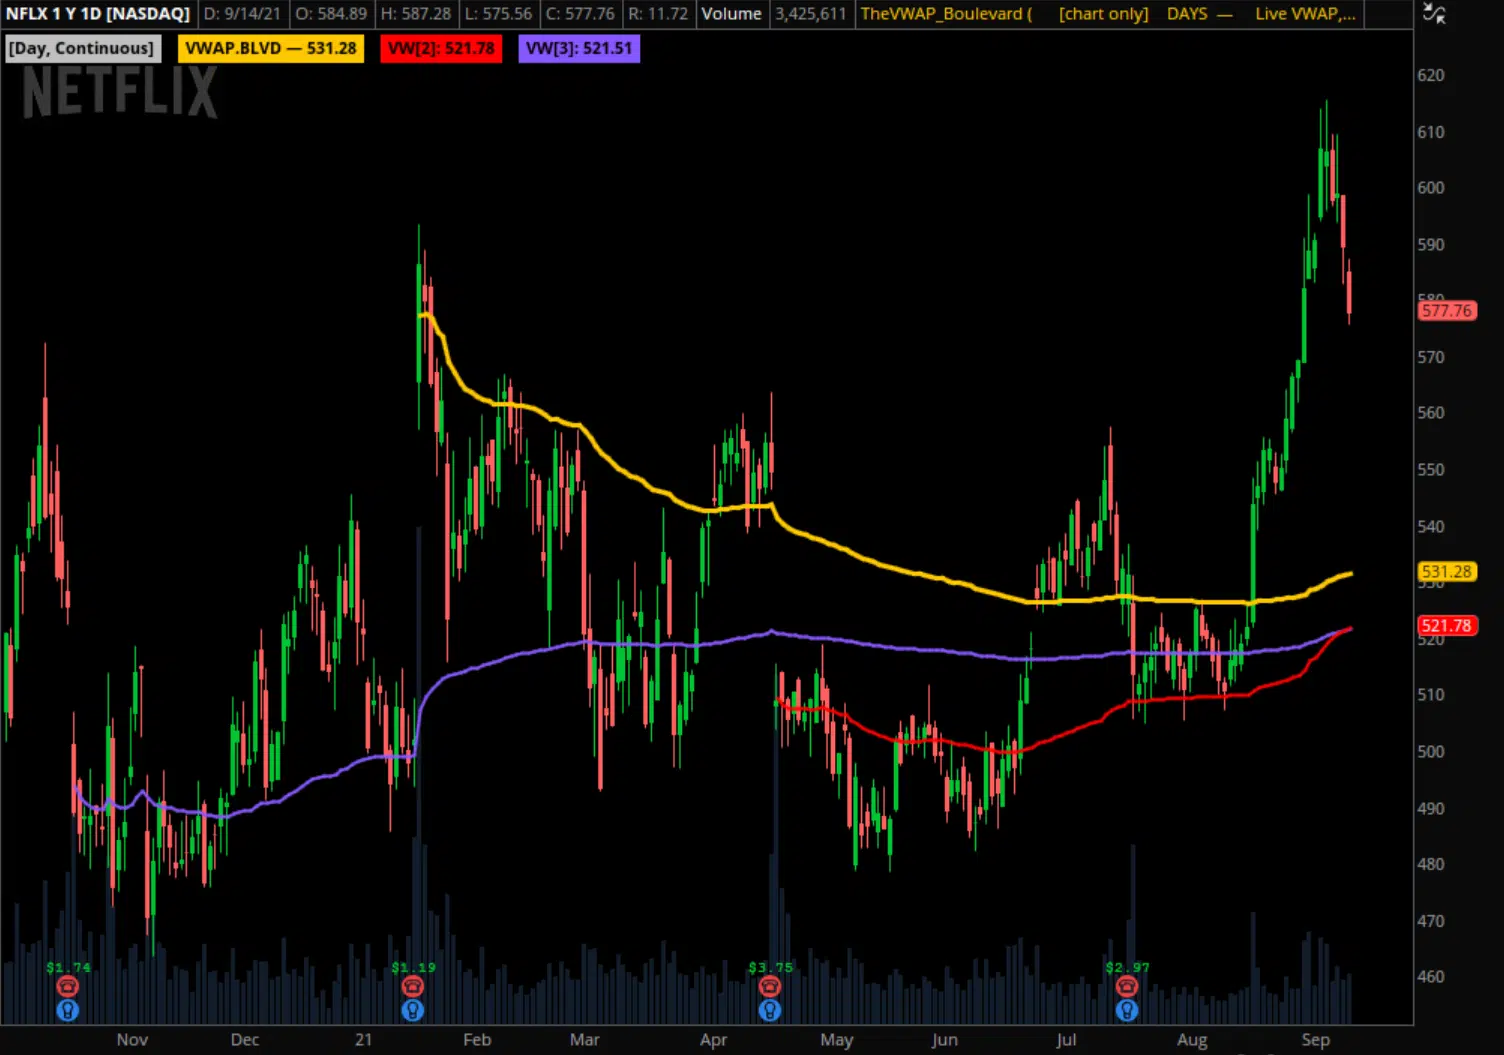
Task: Click the 620 price axis label
Action: point(1431,75)
